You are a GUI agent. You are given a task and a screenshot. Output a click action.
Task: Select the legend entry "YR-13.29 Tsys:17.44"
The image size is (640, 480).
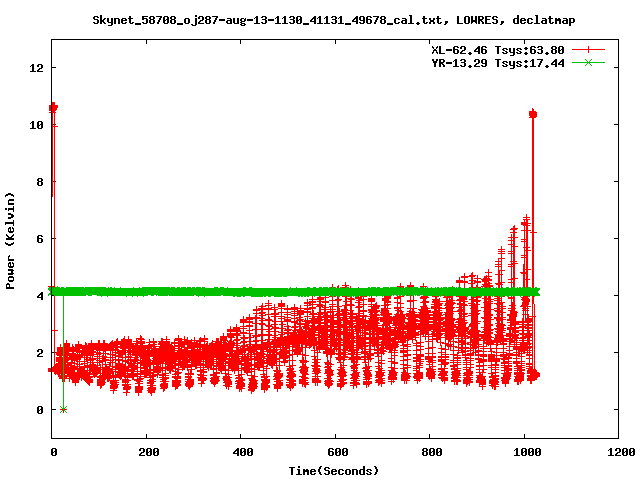pyautogui.click(x=498, y=63)
